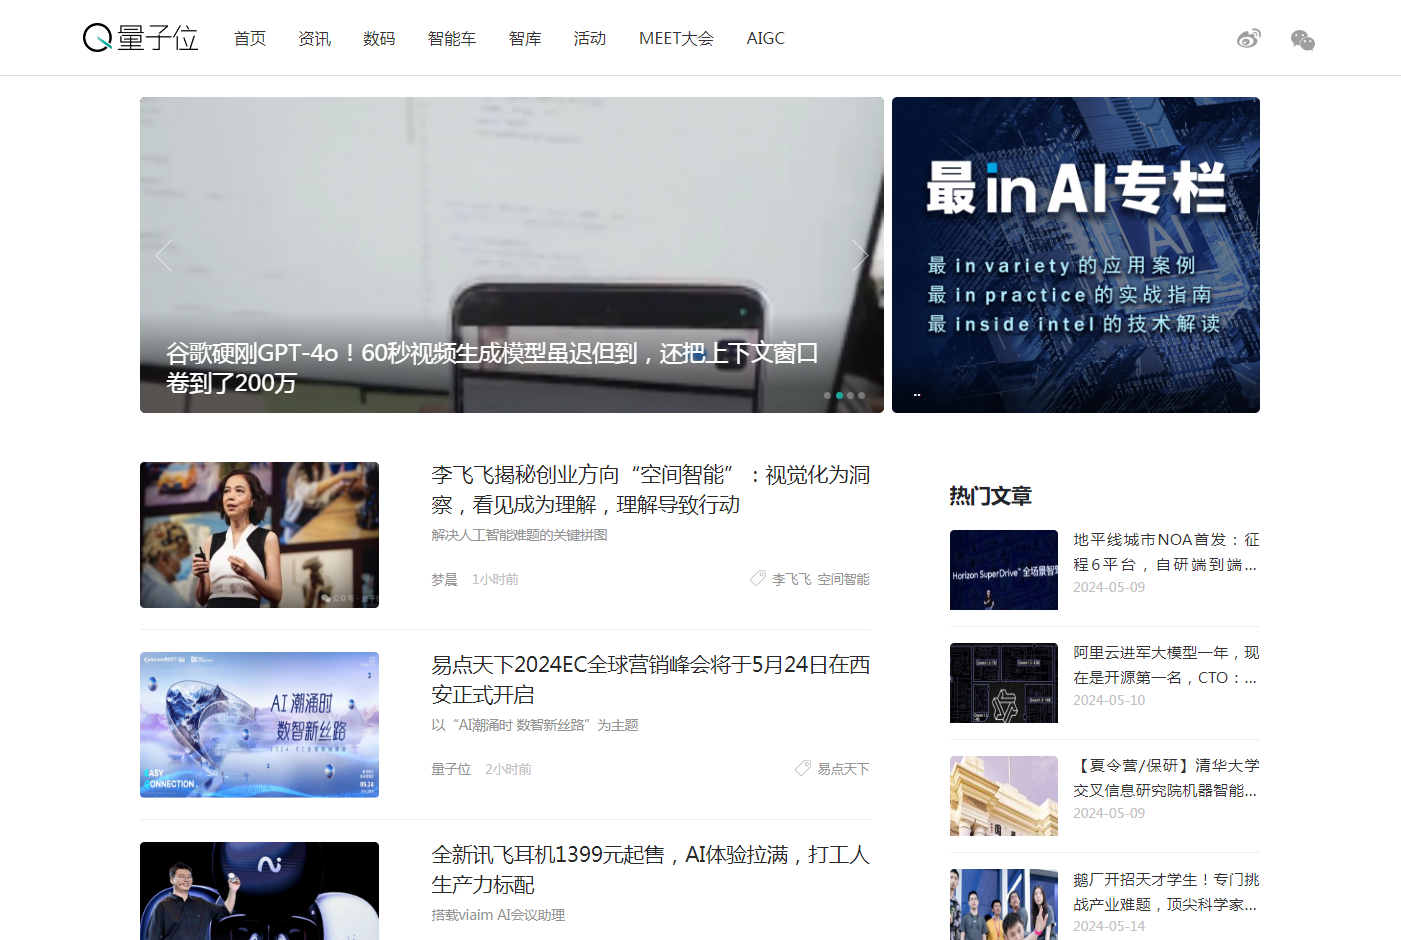This screenshot has width=1401, height=940.
Task: Open article 易点天下2024EC全球营销峰会
Action: click(650, 679)
